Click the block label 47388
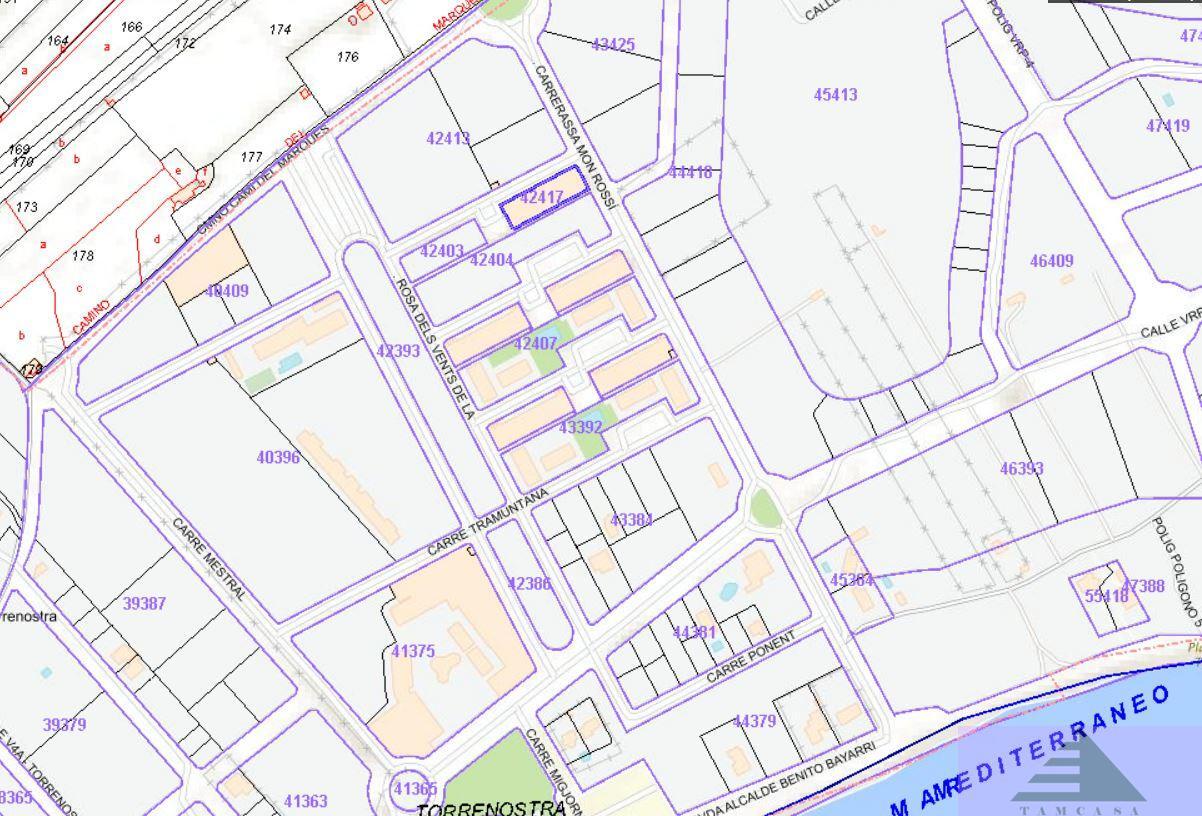 point(1143,586)
